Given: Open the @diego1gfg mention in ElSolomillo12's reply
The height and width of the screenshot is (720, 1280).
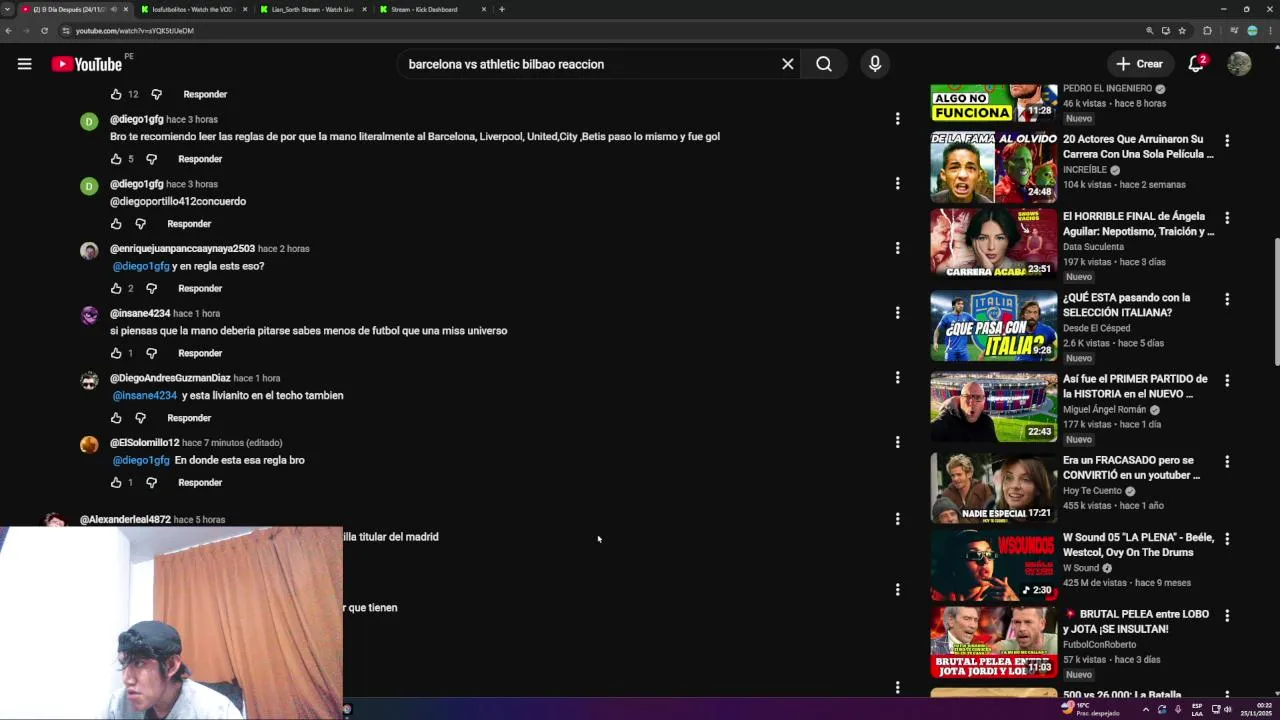Looking at the screenshot, I should tap(141, 460).
